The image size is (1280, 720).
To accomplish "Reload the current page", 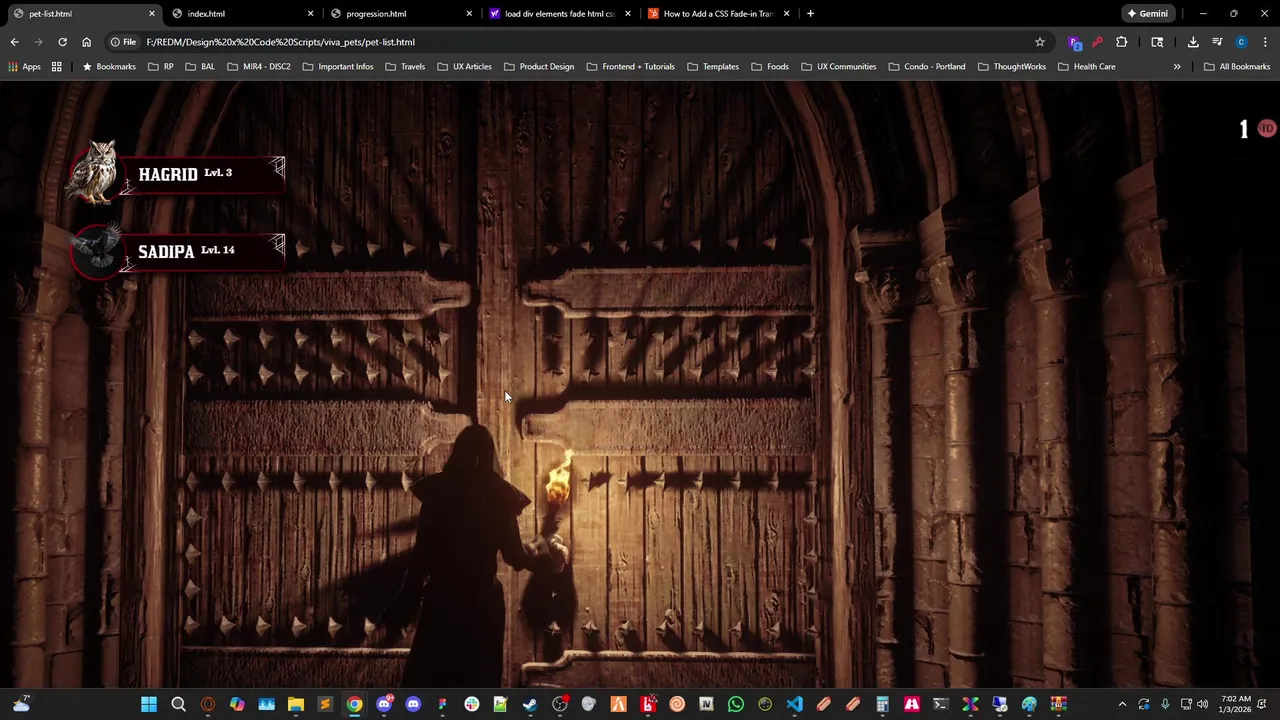I will click(x=62, y=42).
